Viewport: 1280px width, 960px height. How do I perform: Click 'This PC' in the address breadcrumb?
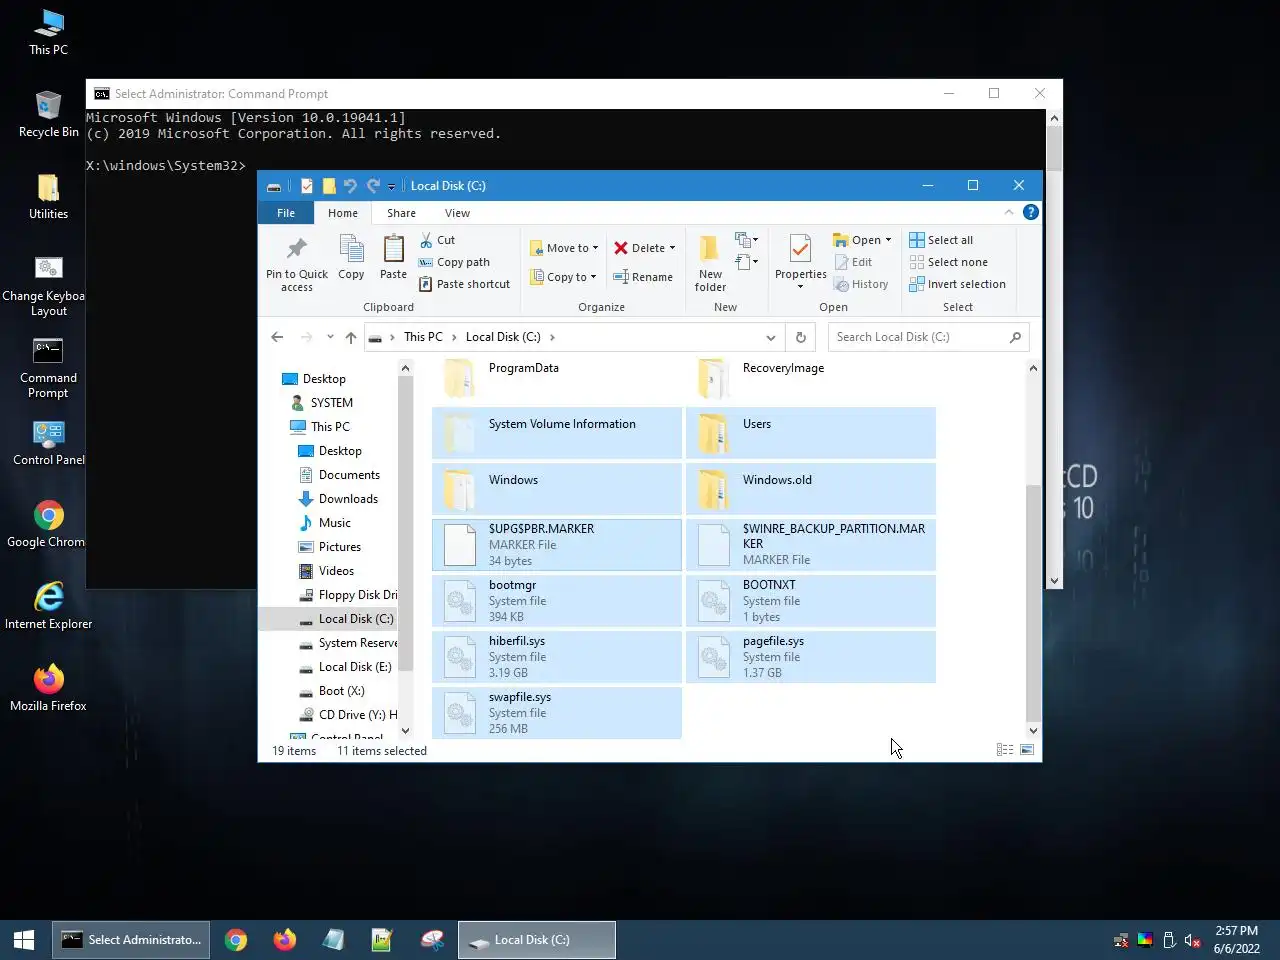click(423, 337)
